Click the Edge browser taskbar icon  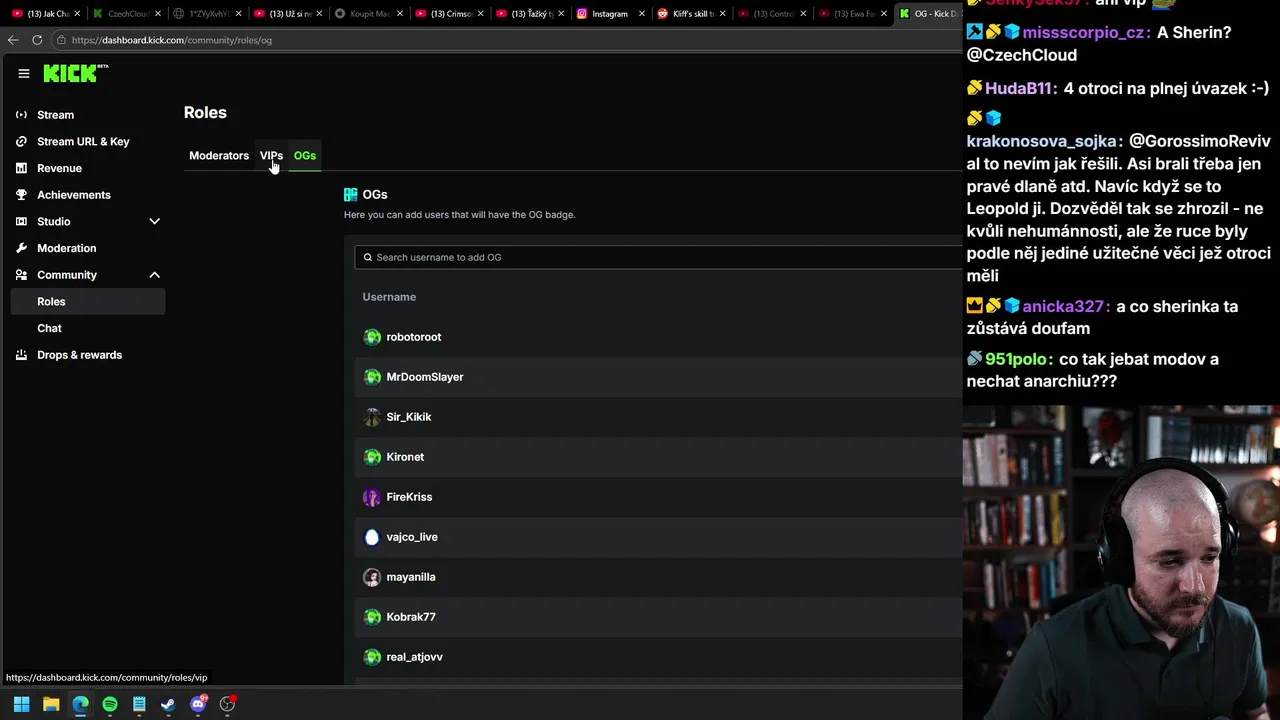(80, 704)
